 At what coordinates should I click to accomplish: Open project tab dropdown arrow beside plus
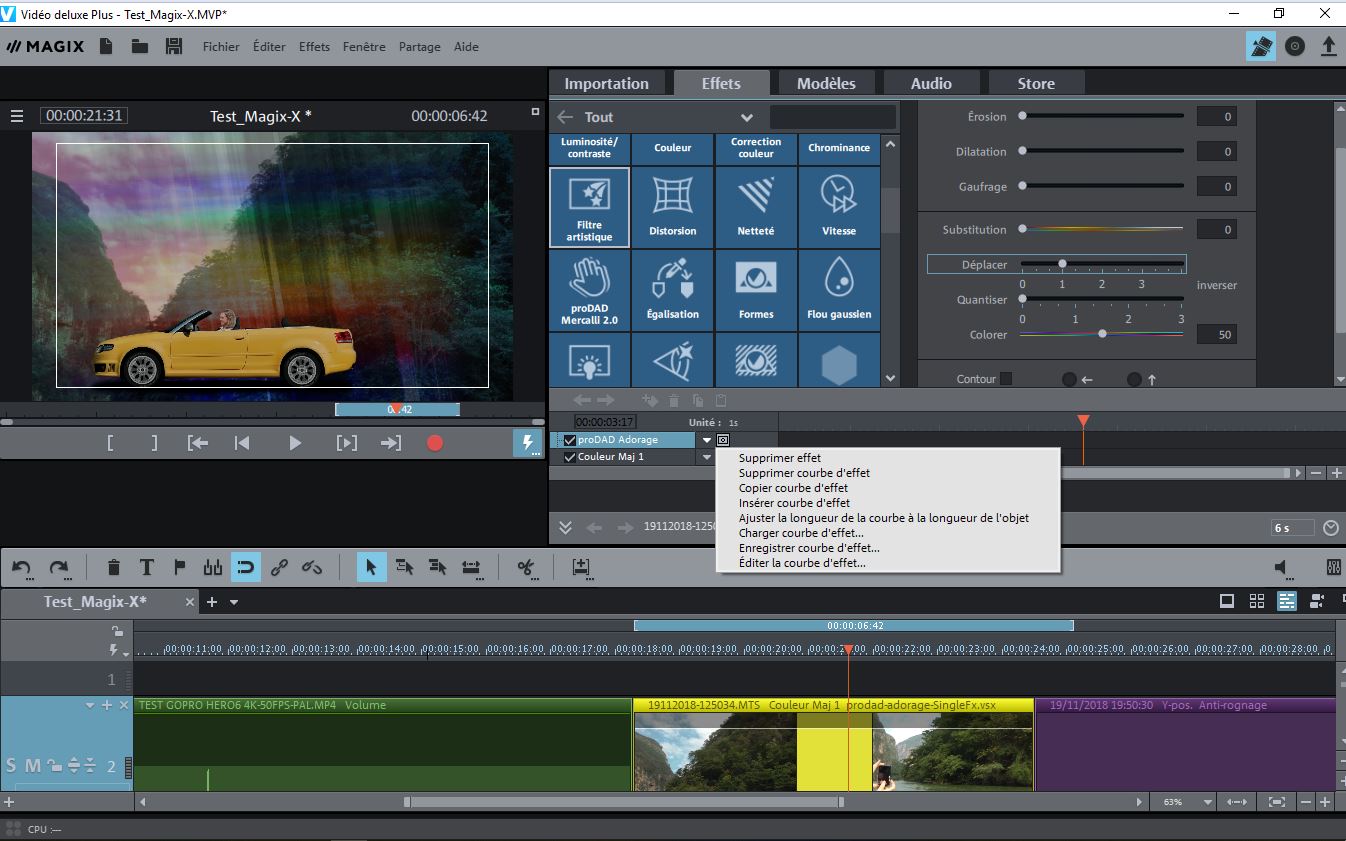point(234,602)
